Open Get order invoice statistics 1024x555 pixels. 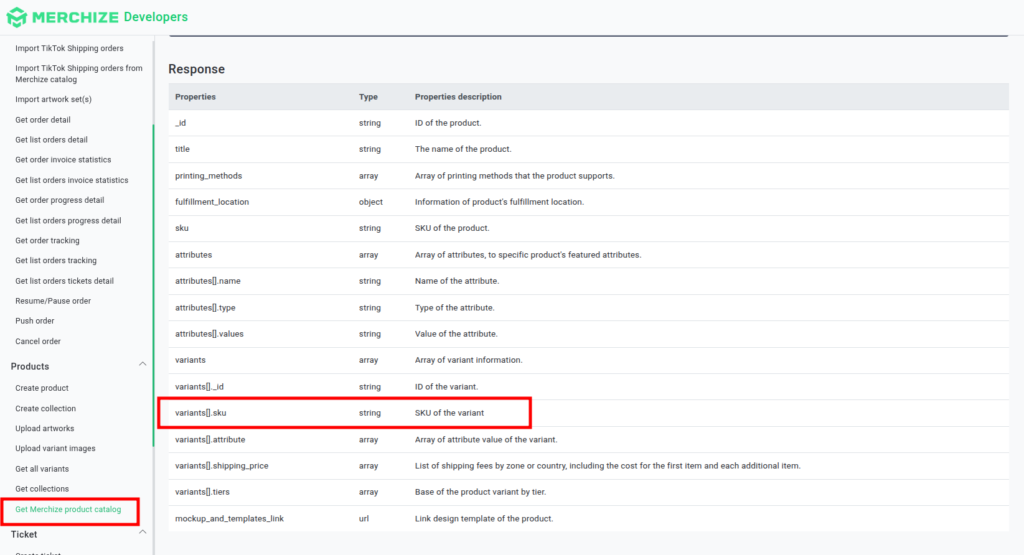pos(63,160)
